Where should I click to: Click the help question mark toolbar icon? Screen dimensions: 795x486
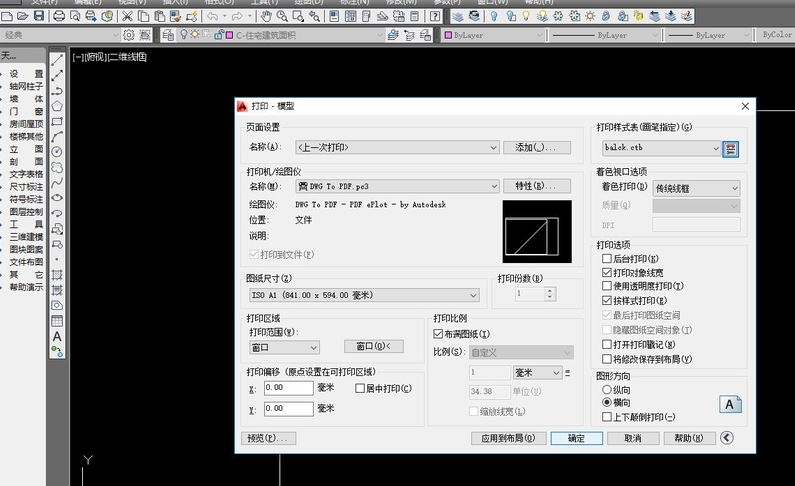point(435,16)
